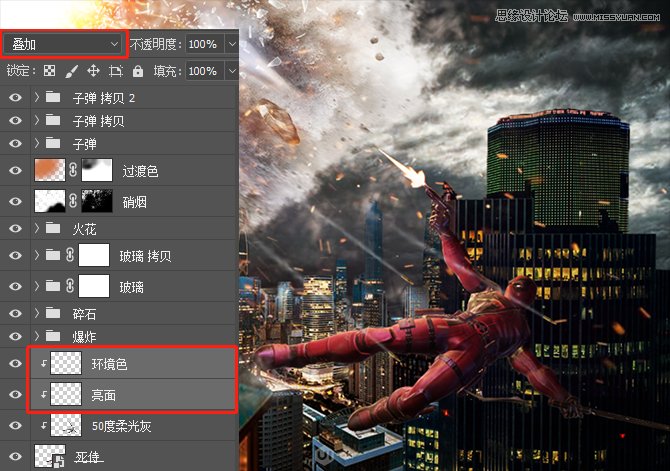Image resolution: width=670 pixels, height=471 pixels.
Task: Select layer name 50度柔光灰
Action: tap(122, 426)
